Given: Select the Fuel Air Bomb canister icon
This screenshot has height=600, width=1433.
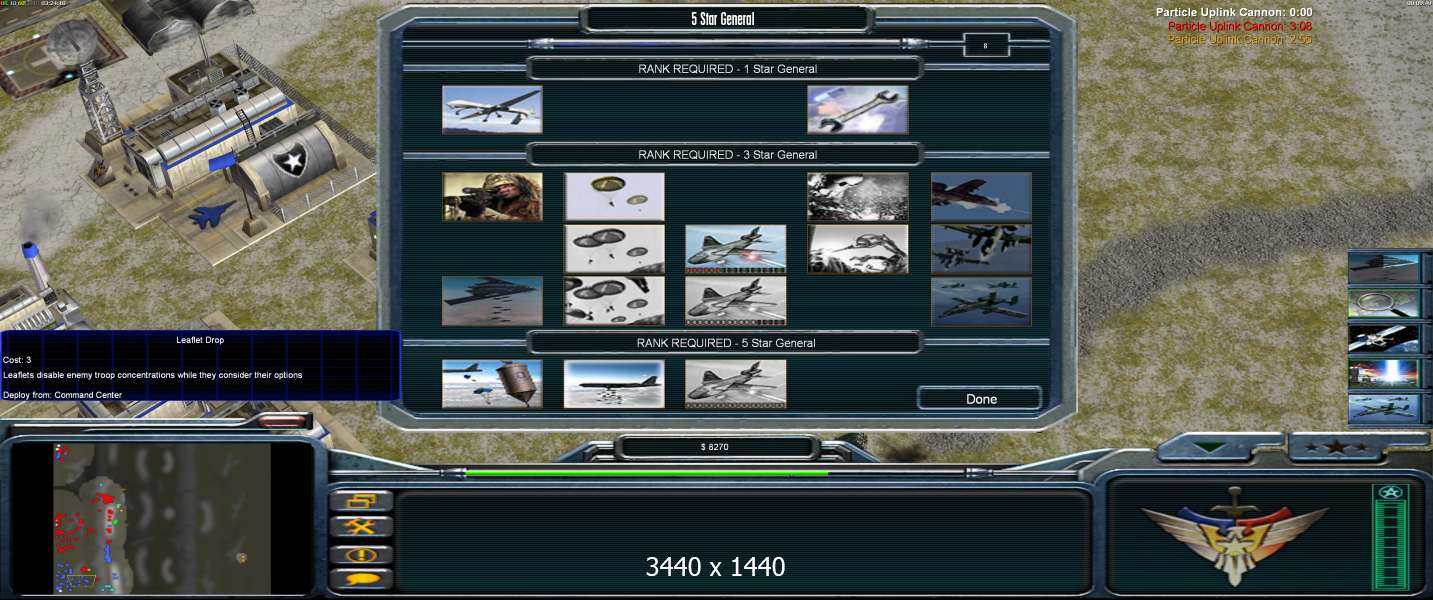Looking at the screenshot, I should [x=492, y=384].
